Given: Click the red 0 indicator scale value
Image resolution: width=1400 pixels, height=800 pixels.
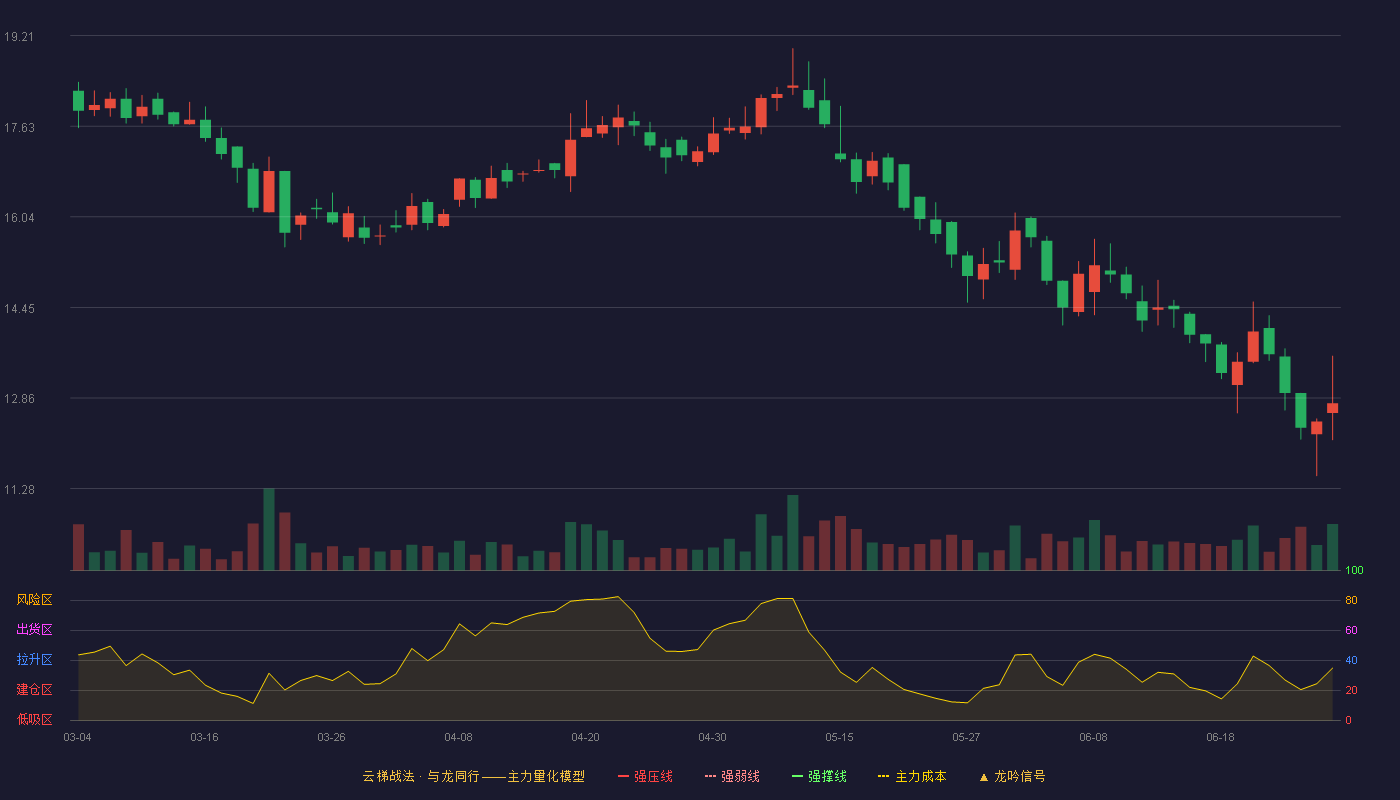Looking at the screenshot, I should click(x=1348, y=720).
